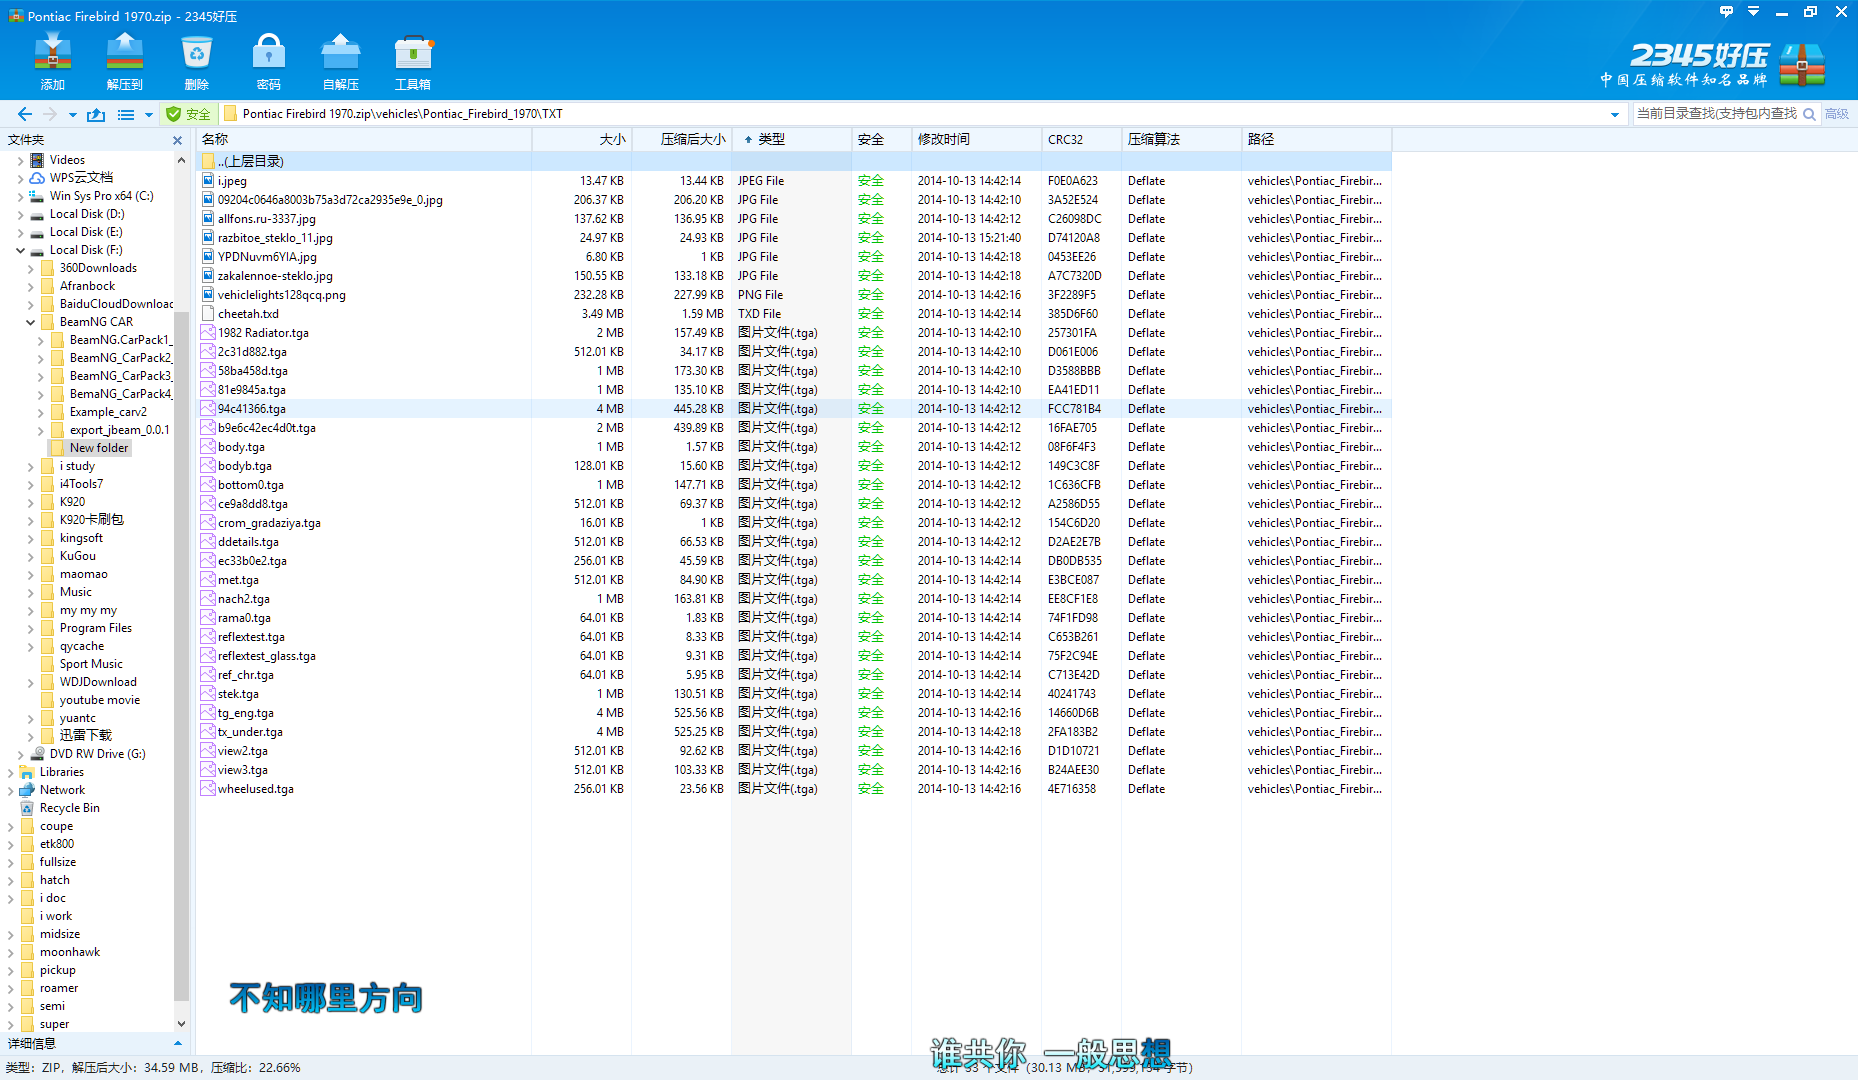
Task: Expand the Local Disk (D:) node
Action: coord(20,214)
